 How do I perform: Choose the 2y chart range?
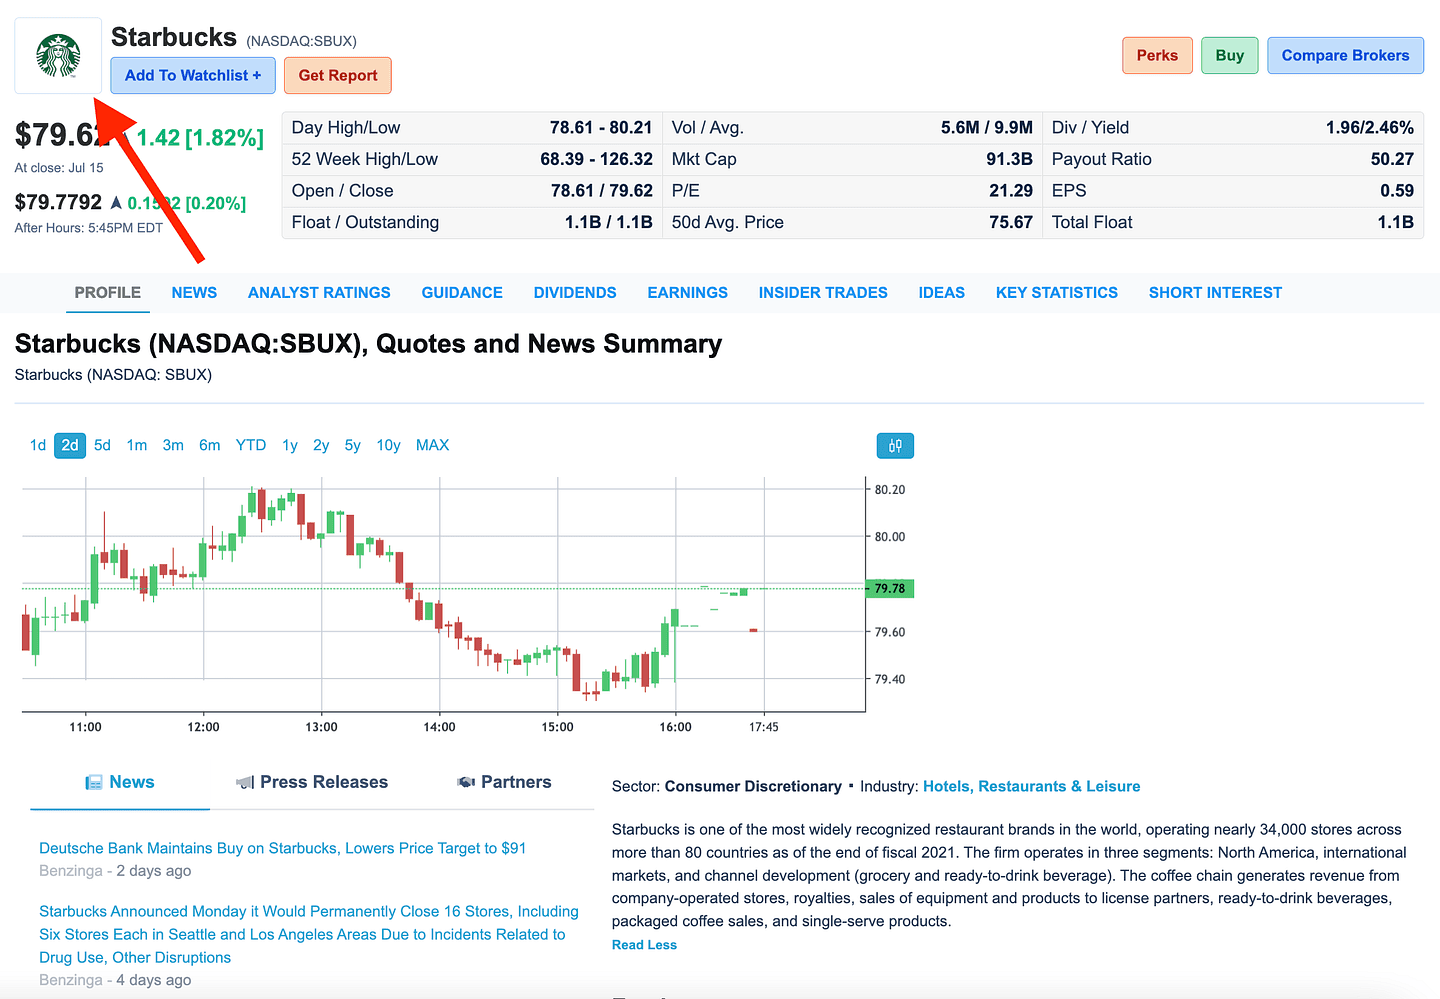(x=321, y=445)
